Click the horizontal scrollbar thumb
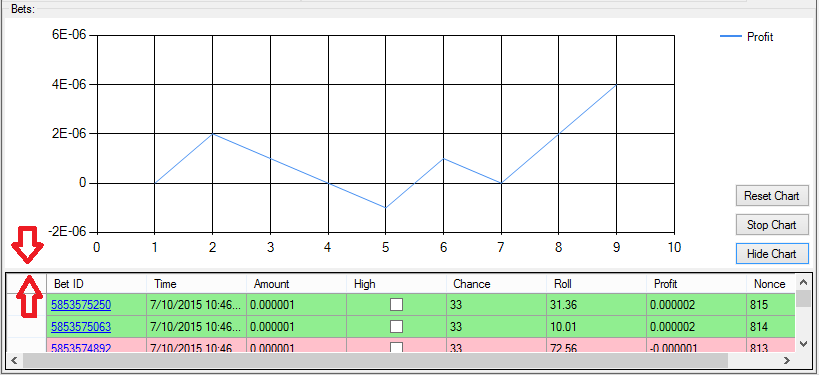 click(x=375, y=360)
